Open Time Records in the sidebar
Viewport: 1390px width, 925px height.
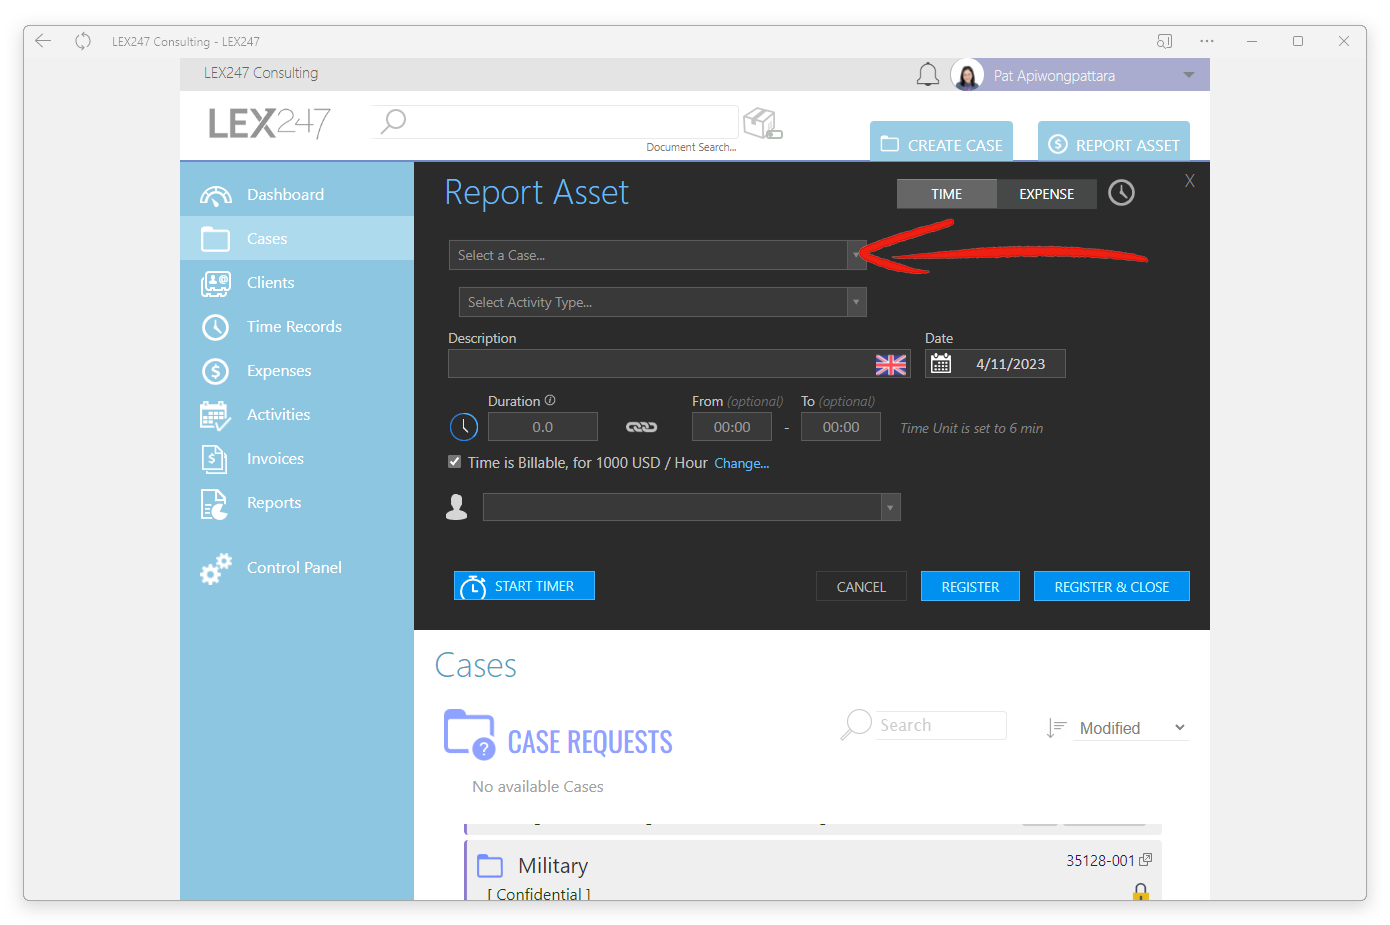[297, 326]
